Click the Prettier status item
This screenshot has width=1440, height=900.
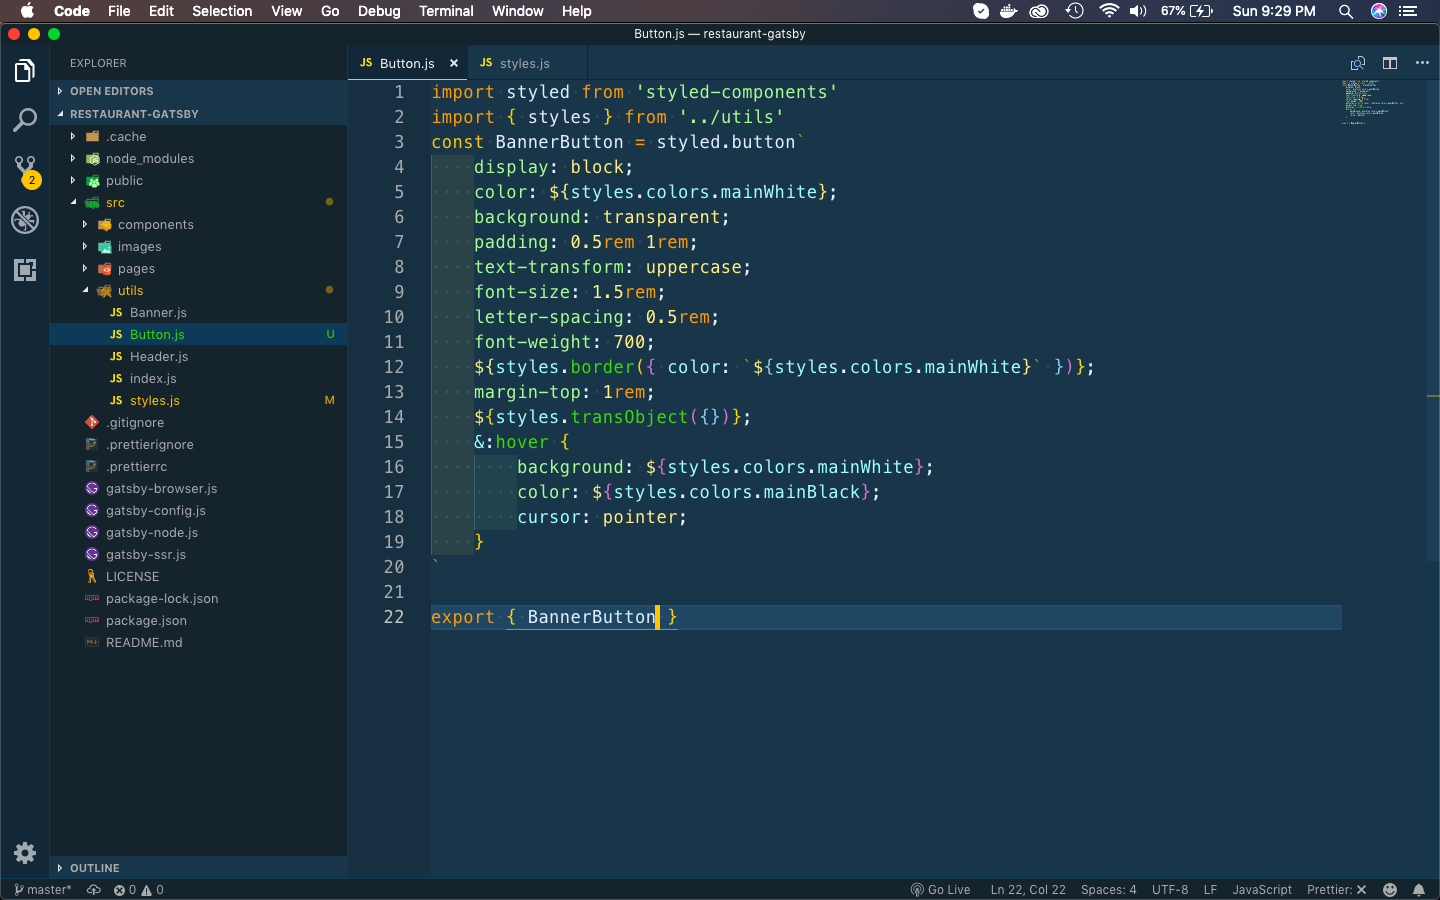[1336, 890]
